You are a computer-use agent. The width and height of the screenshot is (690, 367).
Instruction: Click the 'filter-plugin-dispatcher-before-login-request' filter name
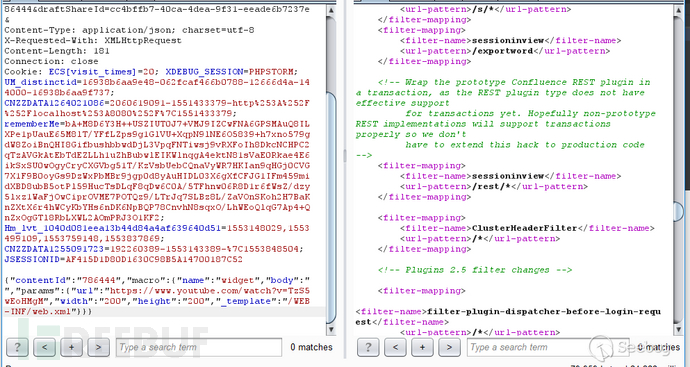click(508, 317)
